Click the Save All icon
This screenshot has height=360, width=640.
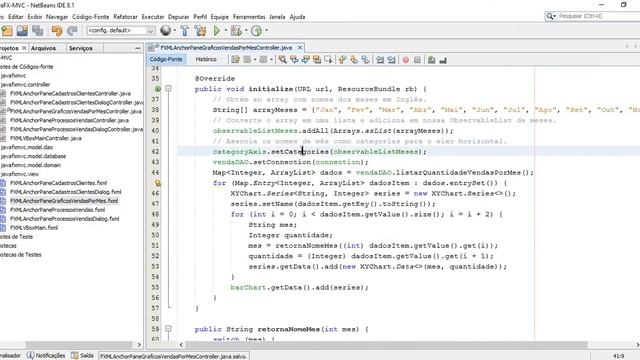pyautogui.click(x=38, y=31)
